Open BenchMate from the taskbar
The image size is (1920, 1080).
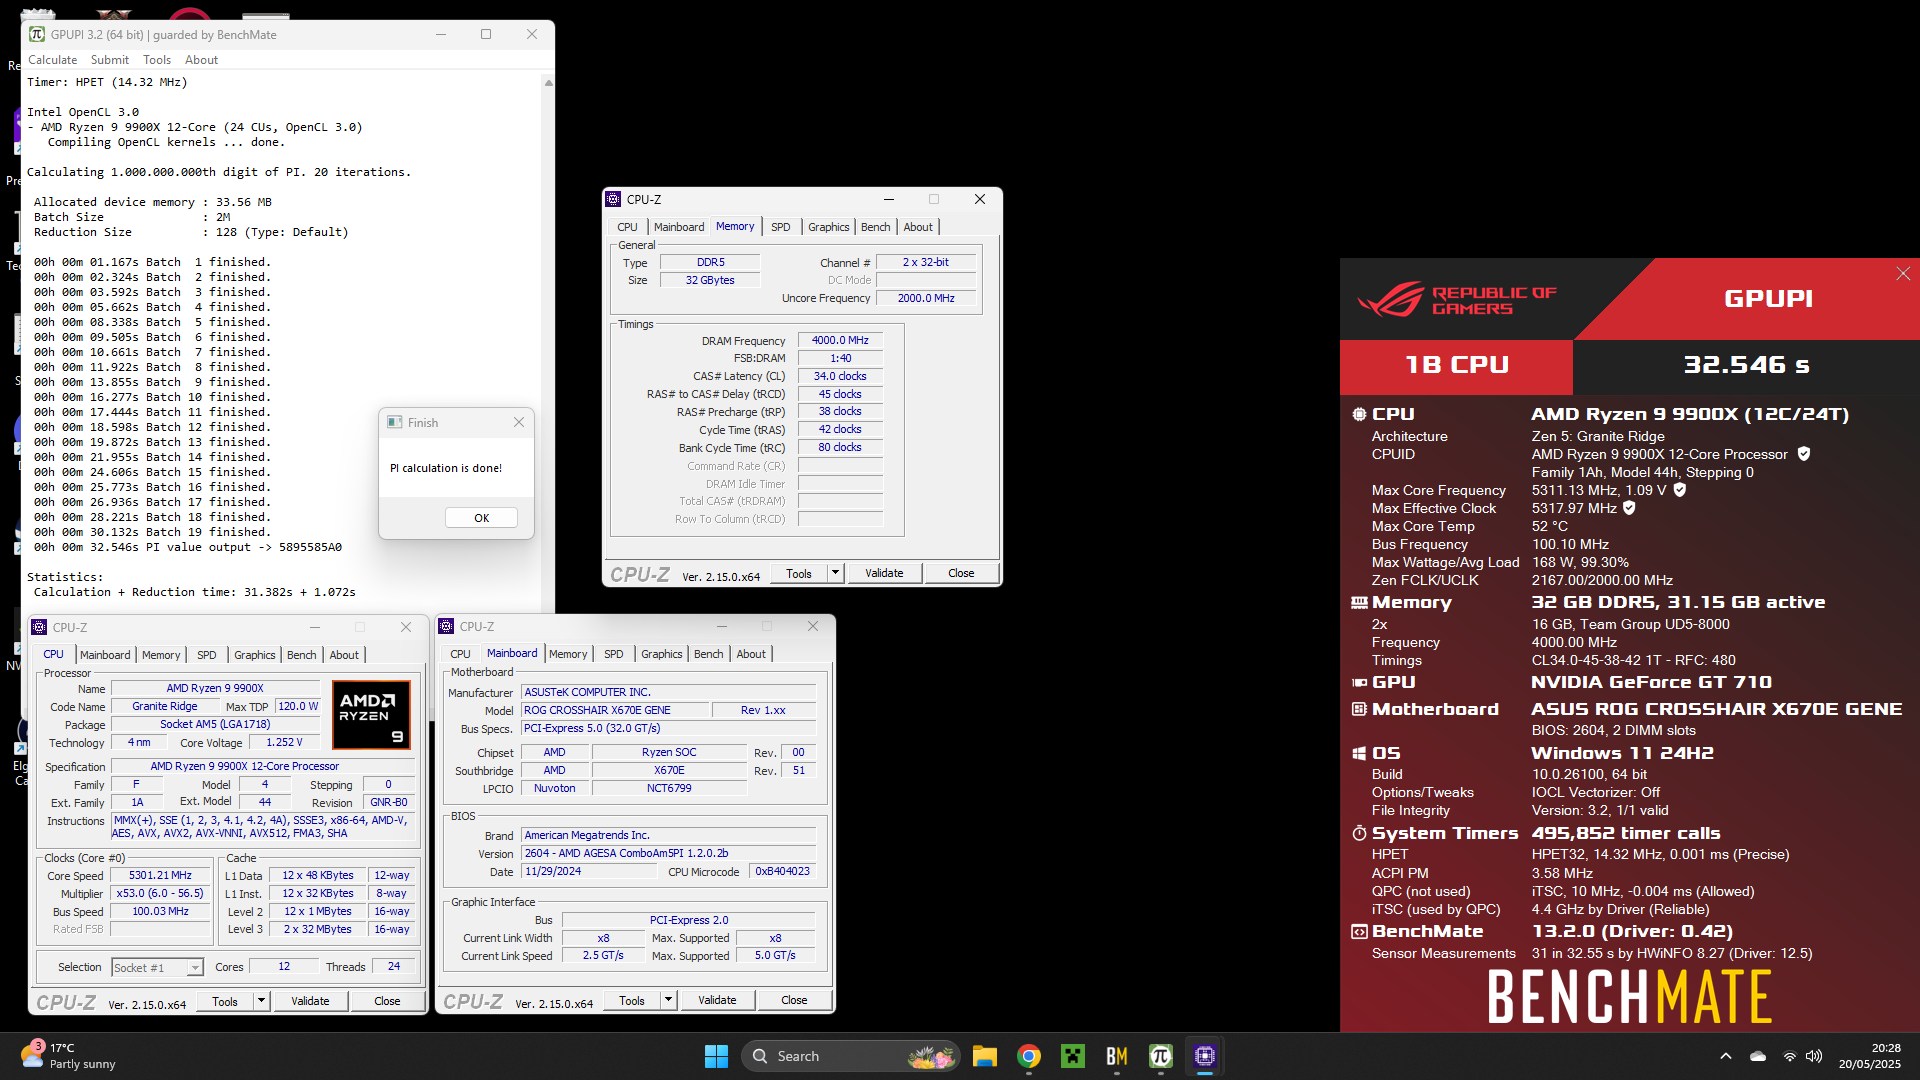(1117, 1056)
